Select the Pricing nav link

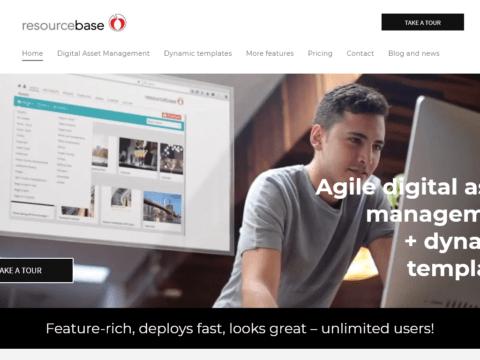click(x=320, y=53)
